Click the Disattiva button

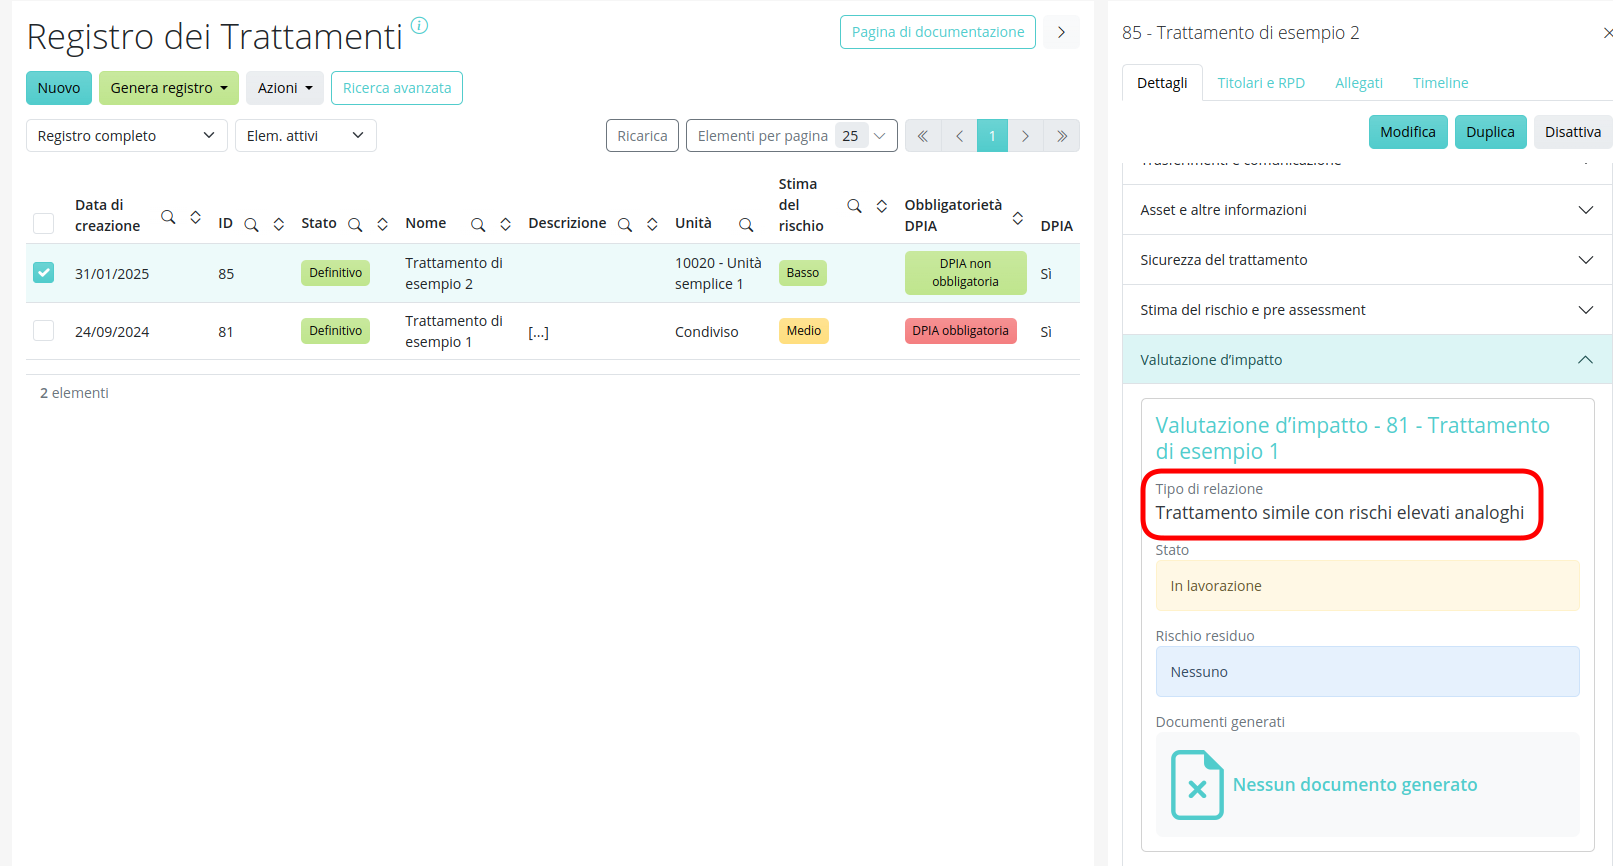click(1573, 132)
